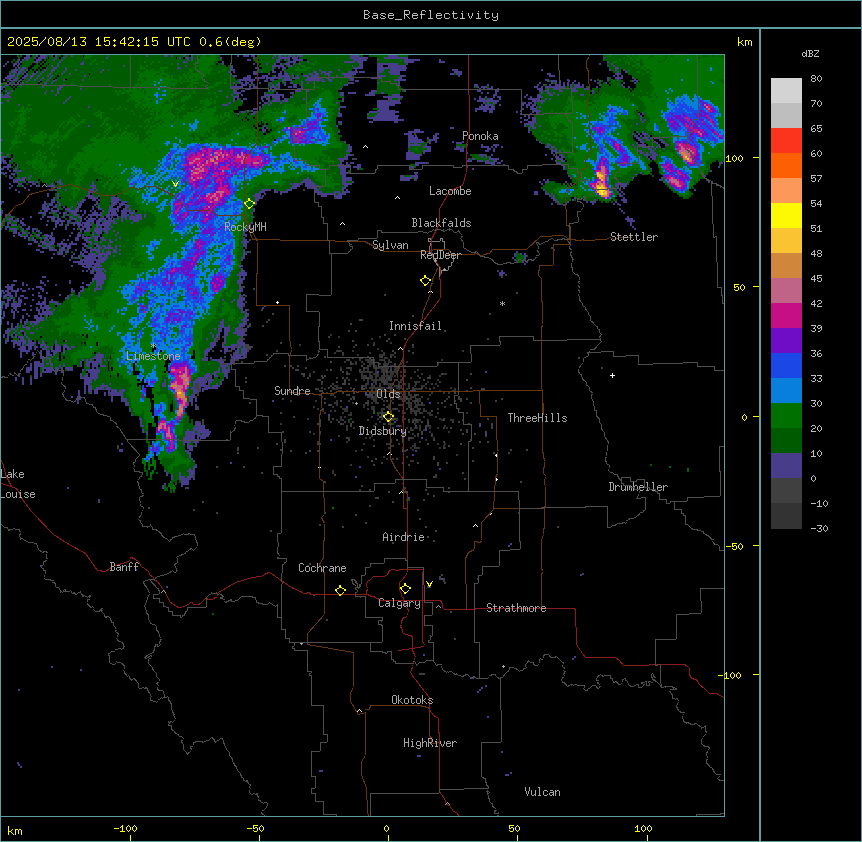Click the Stettler town label
The height and width of the screenshot is (842, 862).
[x=634, y=237]
